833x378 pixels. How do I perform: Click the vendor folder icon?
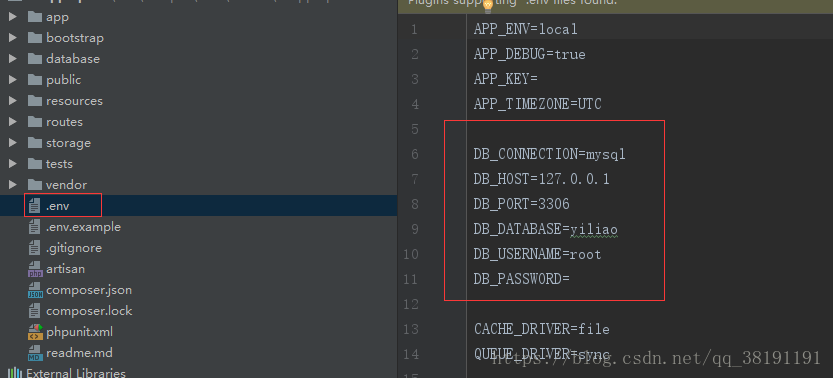(35, 185)
